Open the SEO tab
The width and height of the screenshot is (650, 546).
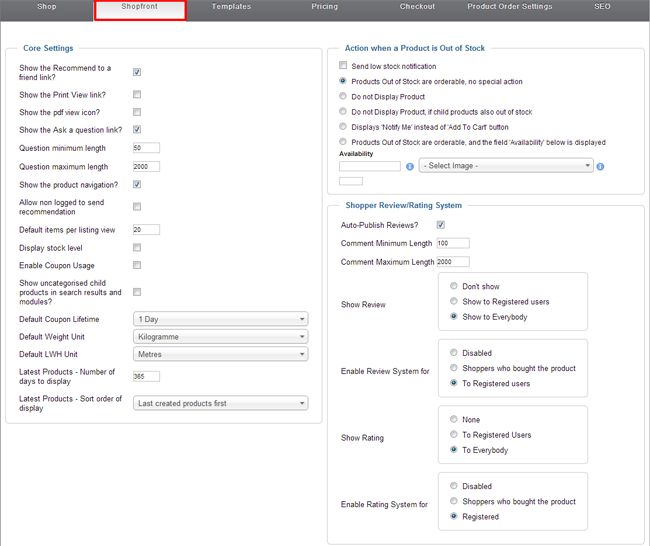(602, 7)
